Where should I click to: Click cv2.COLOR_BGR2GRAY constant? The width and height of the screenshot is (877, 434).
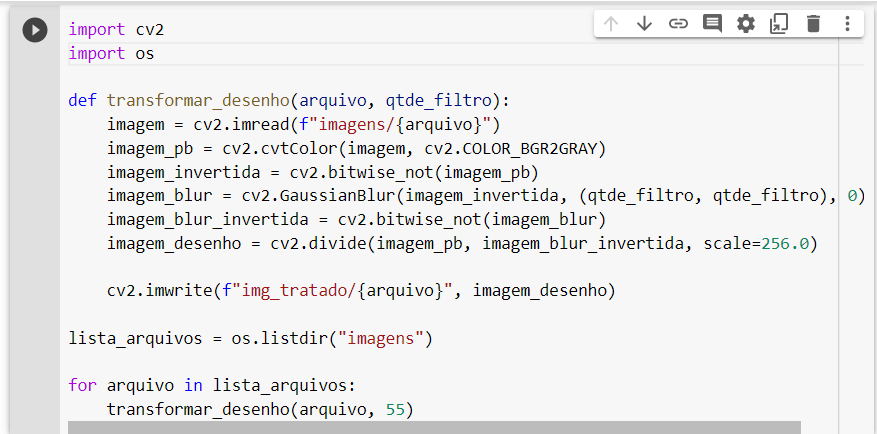(511, 149)
